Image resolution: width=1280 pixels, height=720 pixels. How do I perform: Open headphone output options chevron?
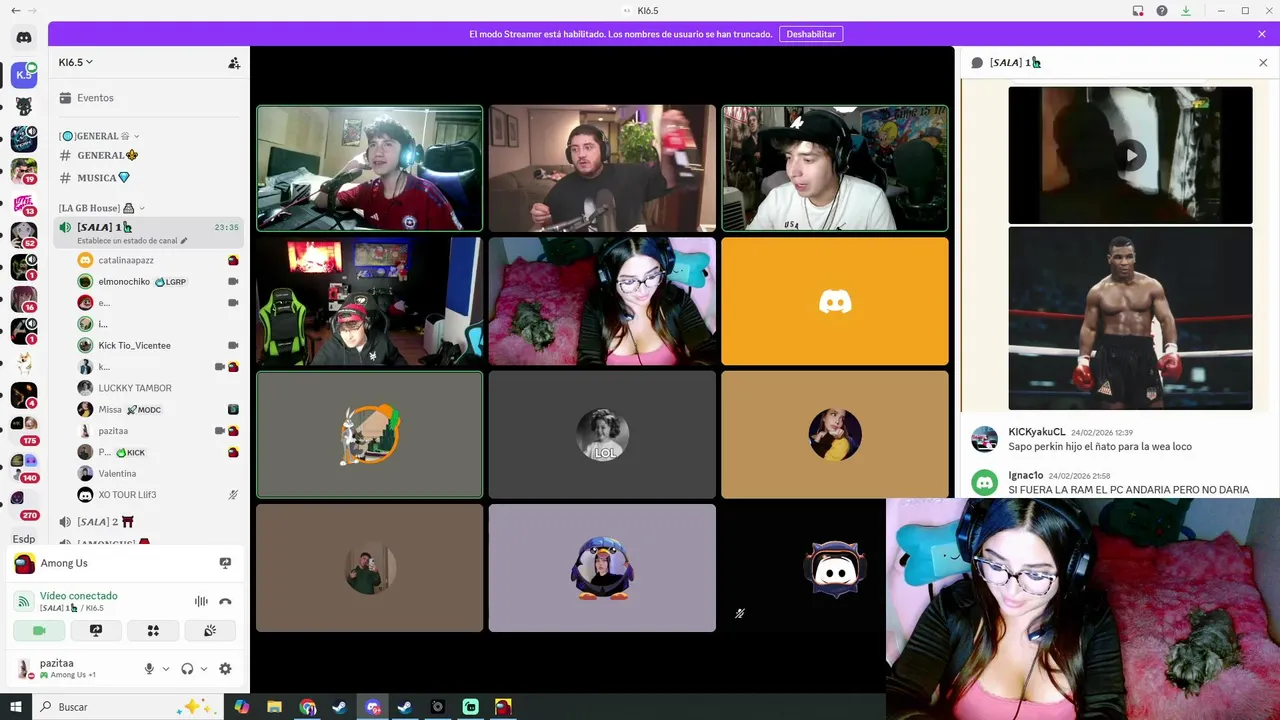[x=204, y=669]
